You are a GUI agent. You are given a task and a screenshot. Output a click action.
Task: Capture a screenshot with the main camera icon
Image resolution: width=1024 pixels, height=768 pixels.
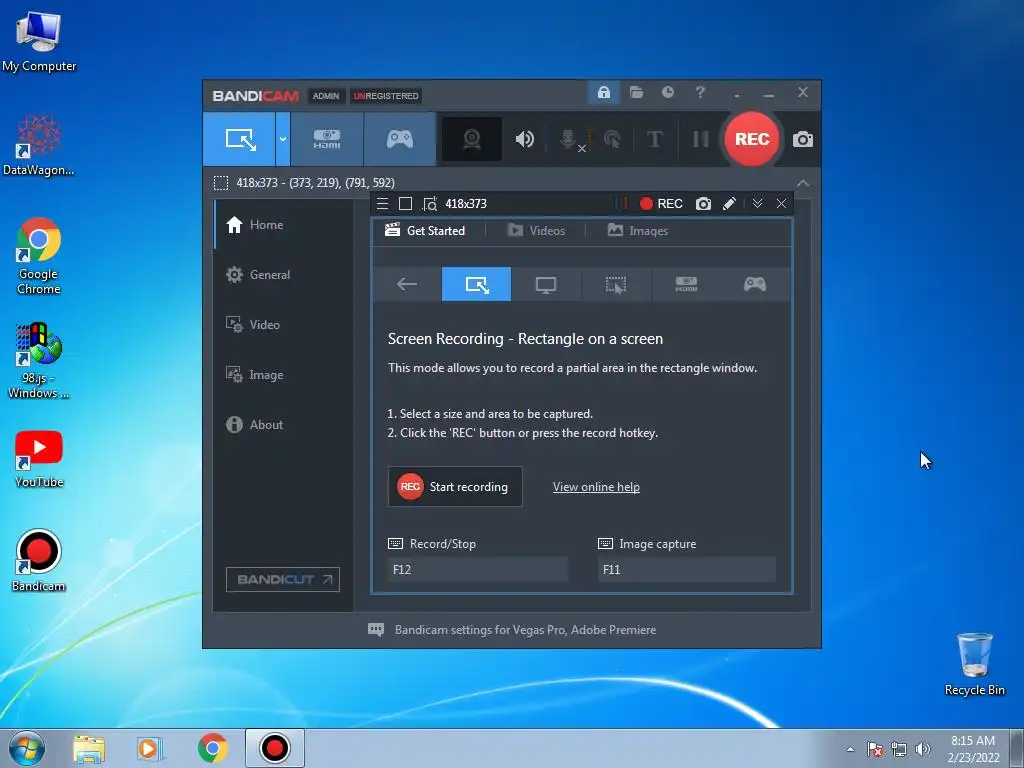coord(803,139)
